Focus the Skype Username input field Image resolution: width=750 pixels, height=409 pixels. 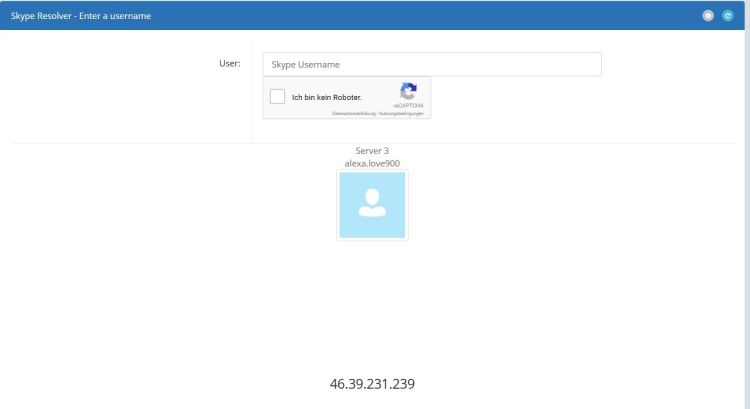click(432, 64)
